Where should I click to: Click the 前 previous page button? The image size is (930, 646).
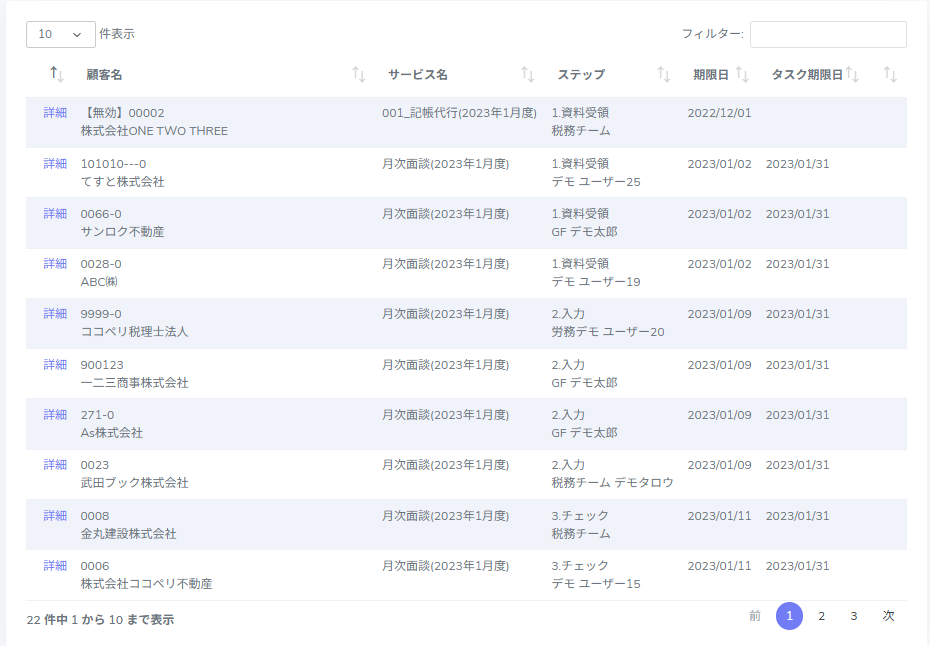point(755,616)
